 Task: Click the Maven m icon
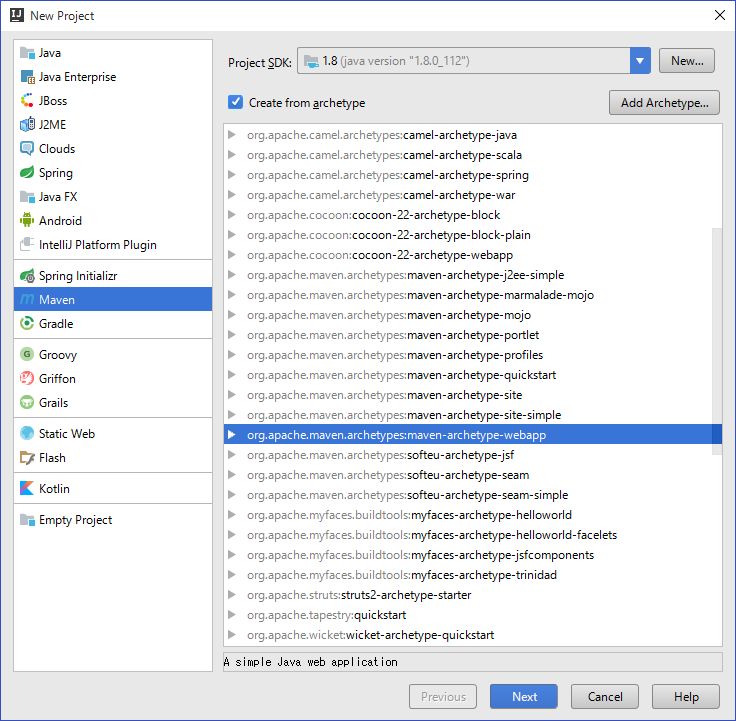tap(27, 299)
